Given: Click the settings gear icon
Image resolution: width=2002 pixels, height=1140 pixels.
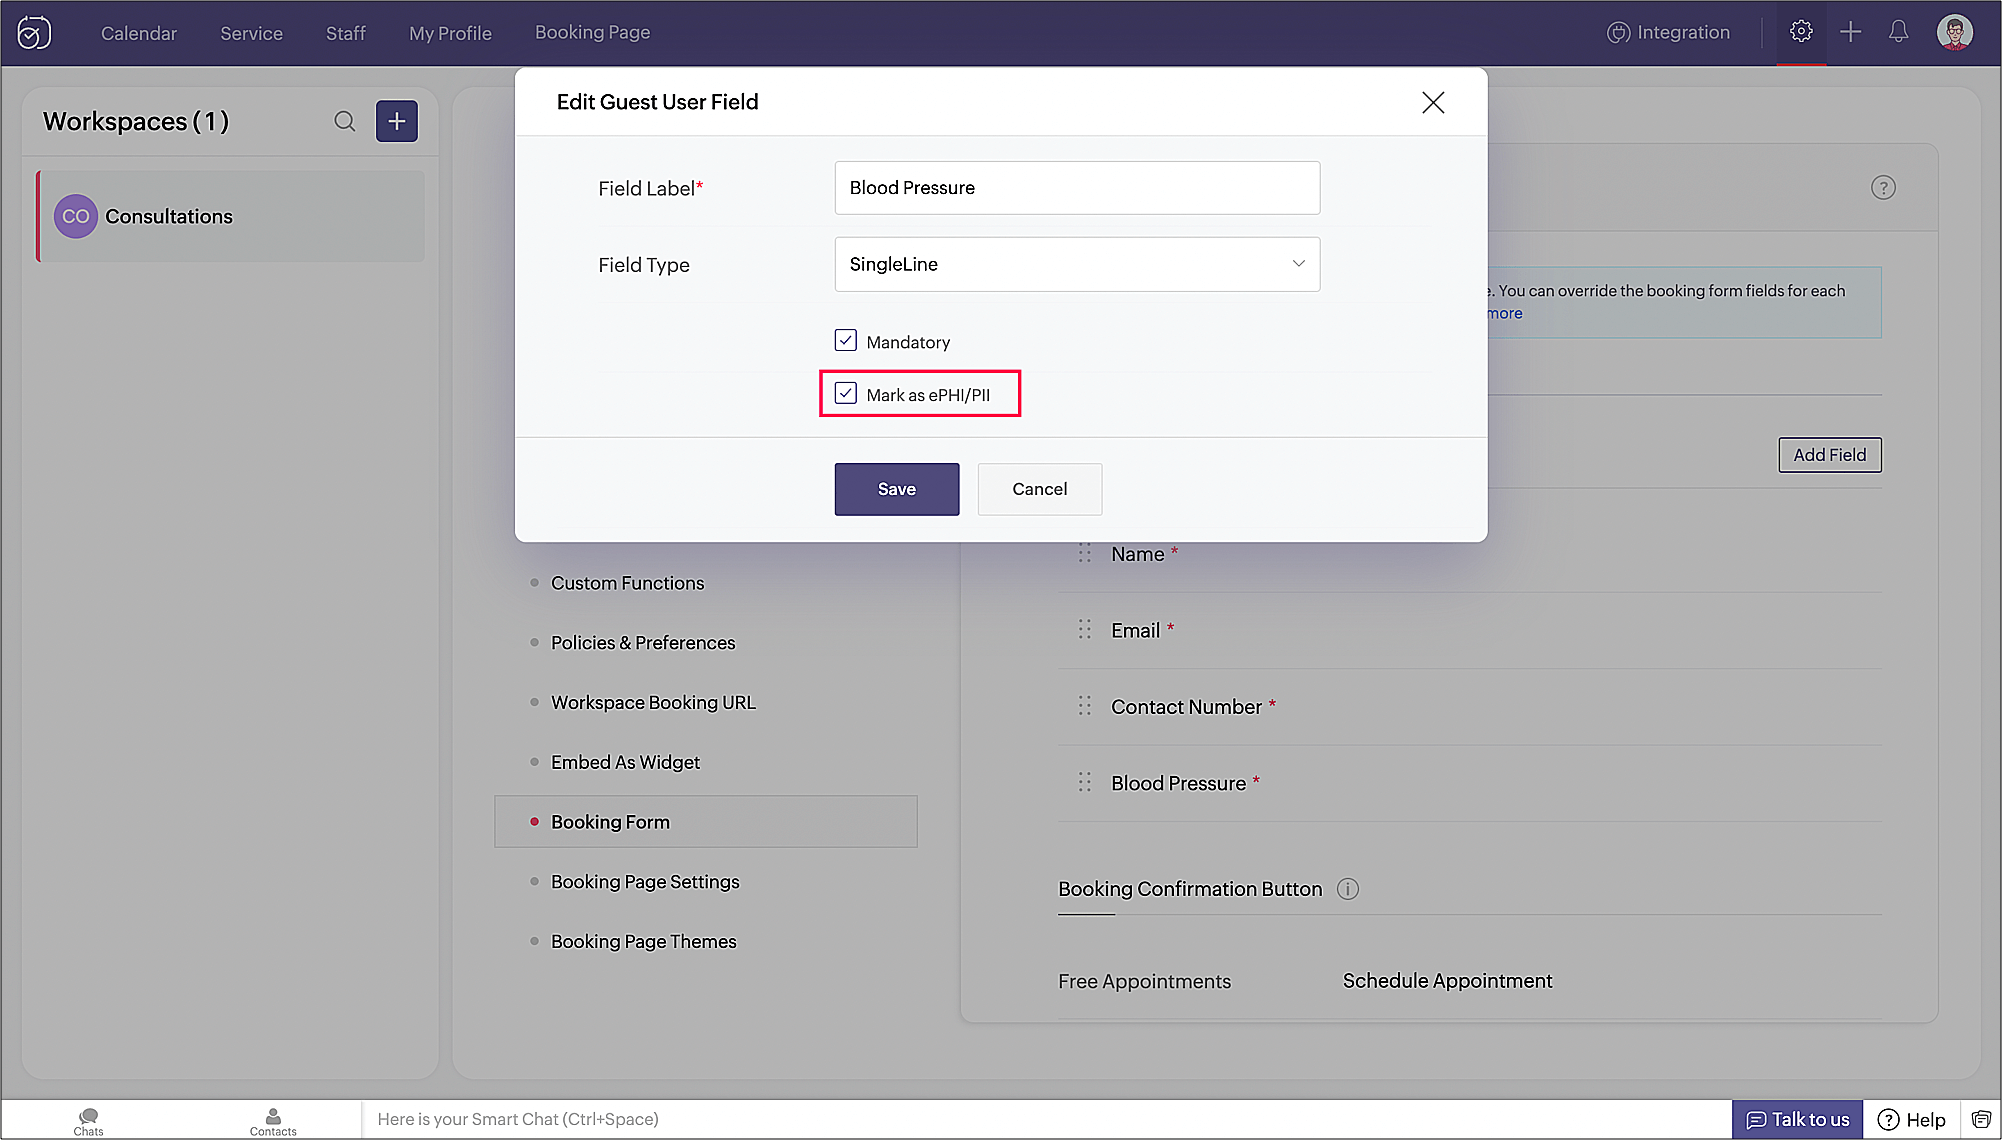Looking at the screenshot, I should pos(1801,32).
